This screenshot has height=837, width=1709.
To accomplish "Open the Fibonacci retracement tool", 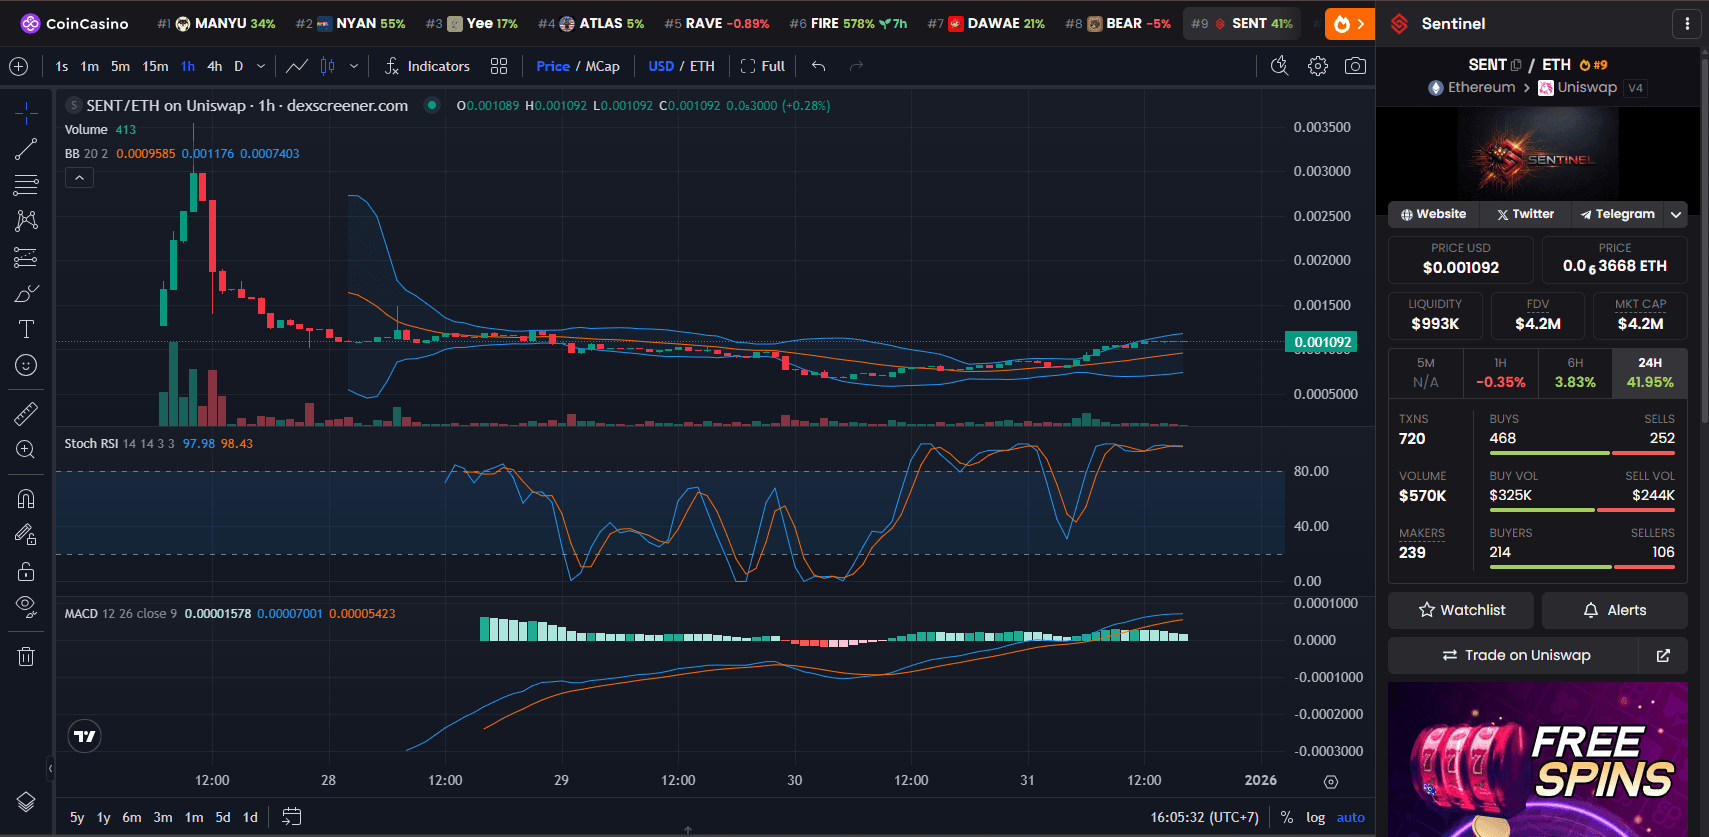I will 26,185.
